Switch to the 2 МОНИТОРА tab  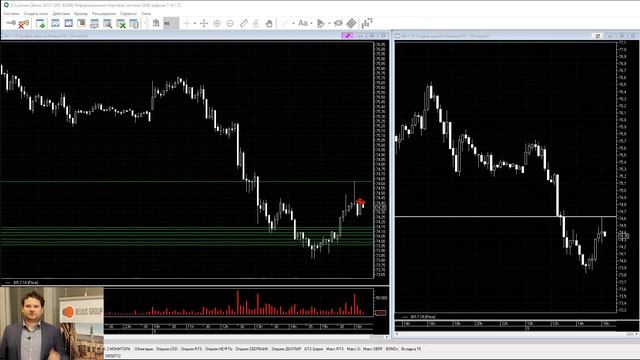point(117,349)
